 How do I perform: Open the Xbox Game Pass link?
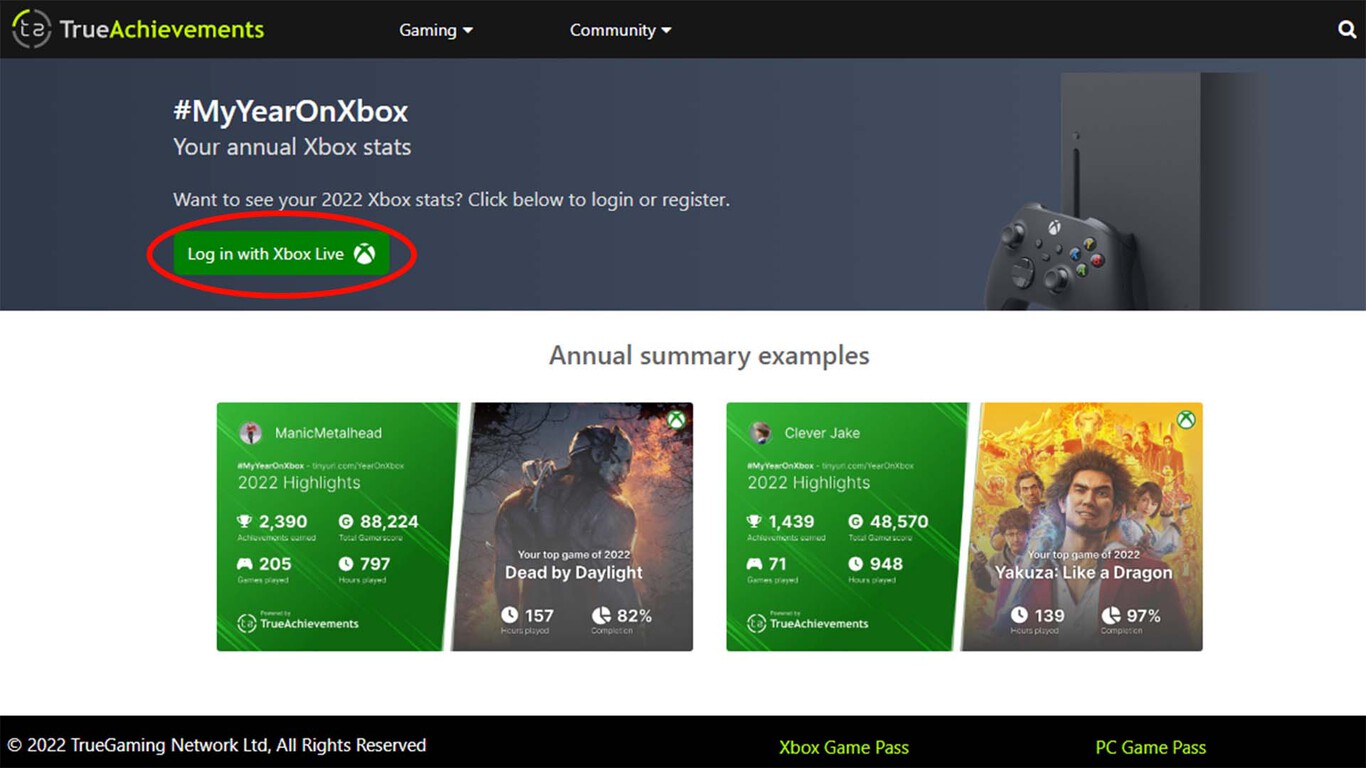[x=843, y=747]
